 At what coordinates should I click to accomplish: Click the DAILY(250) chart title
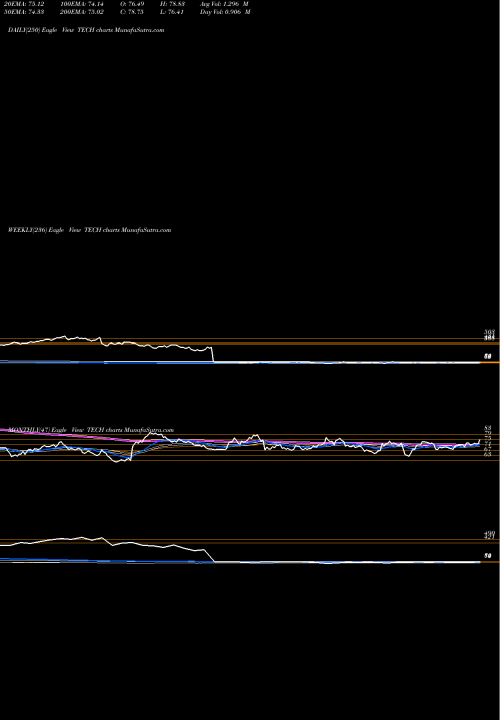[86, 30]
